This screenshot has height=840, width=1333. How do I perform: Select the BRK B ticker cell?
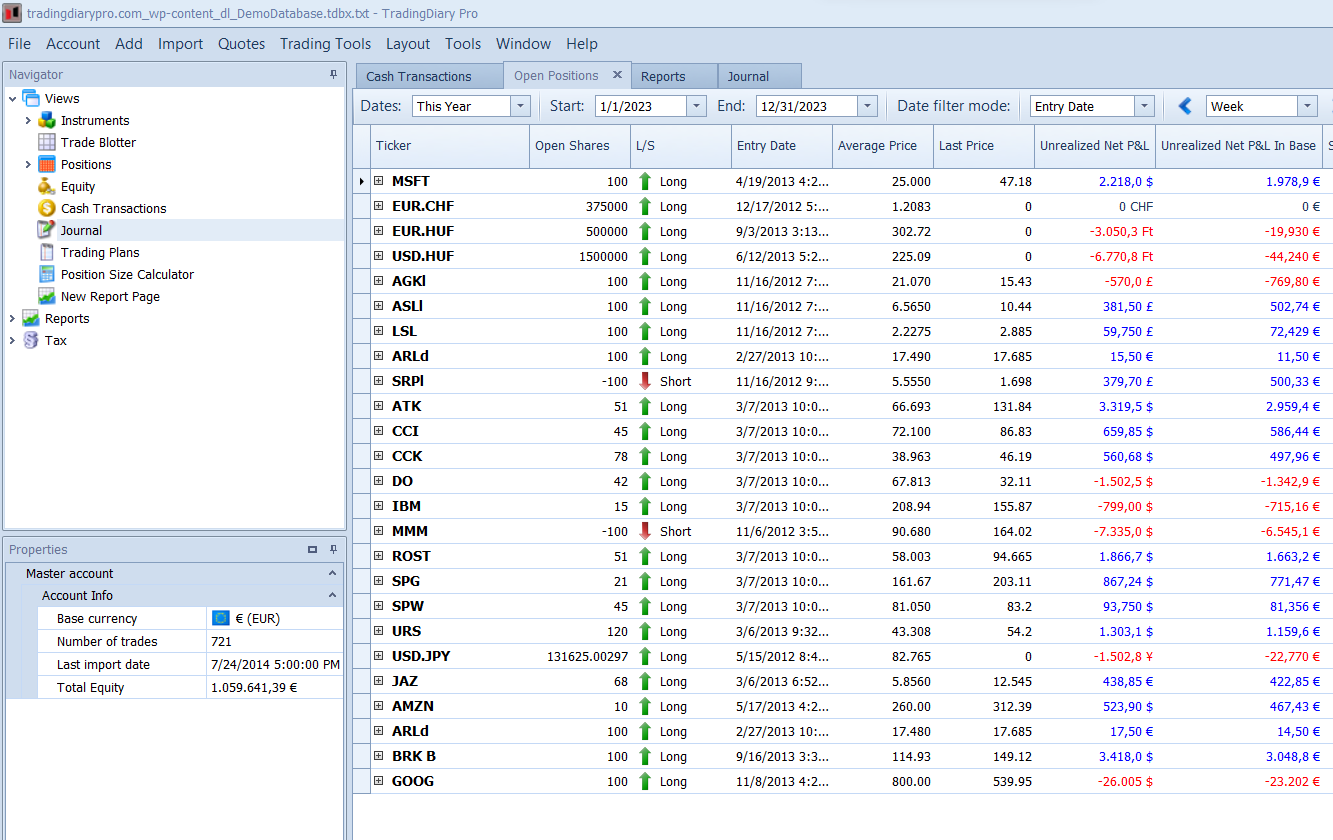point(450,756)
